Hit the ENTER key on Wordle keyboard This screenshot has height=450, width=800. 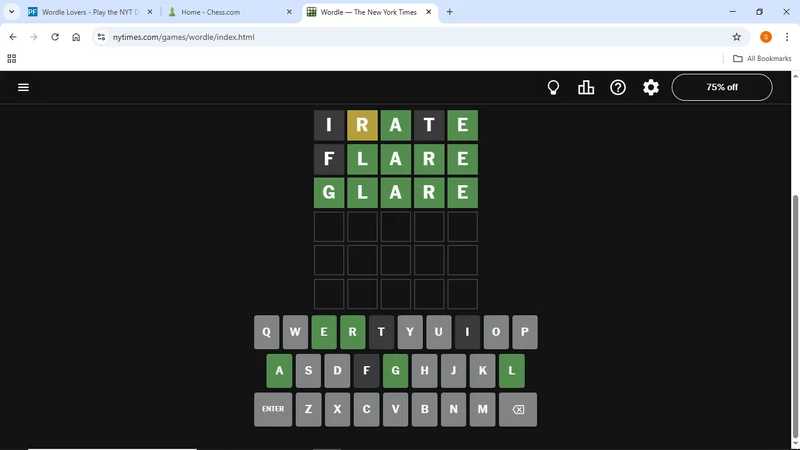tap(273, 409)
